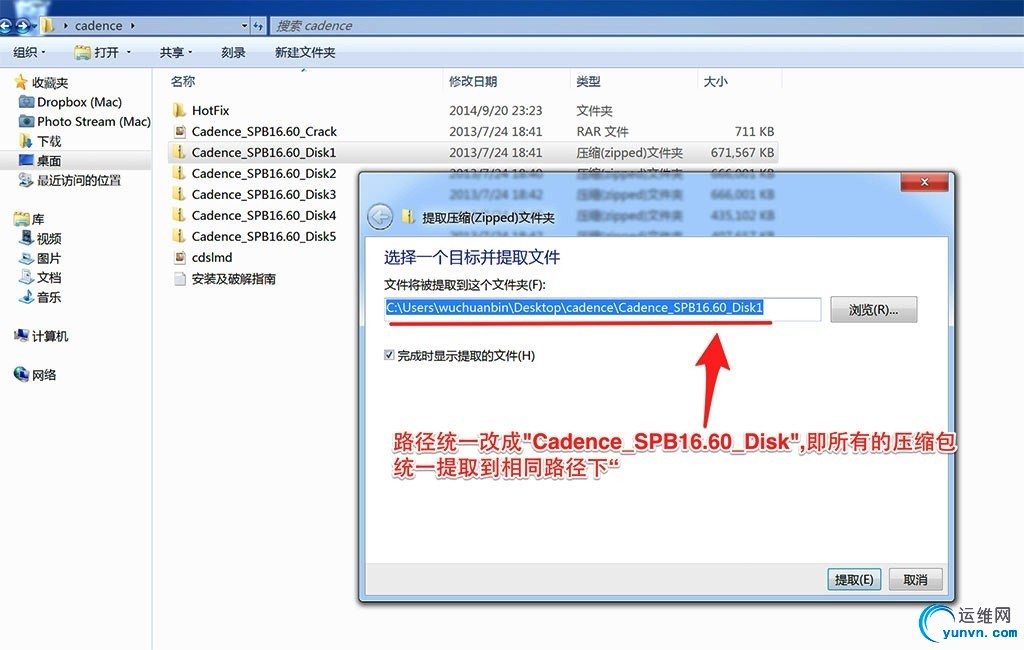
Task: Click 刻录 burn in toolbar
Action: (233, 52)
